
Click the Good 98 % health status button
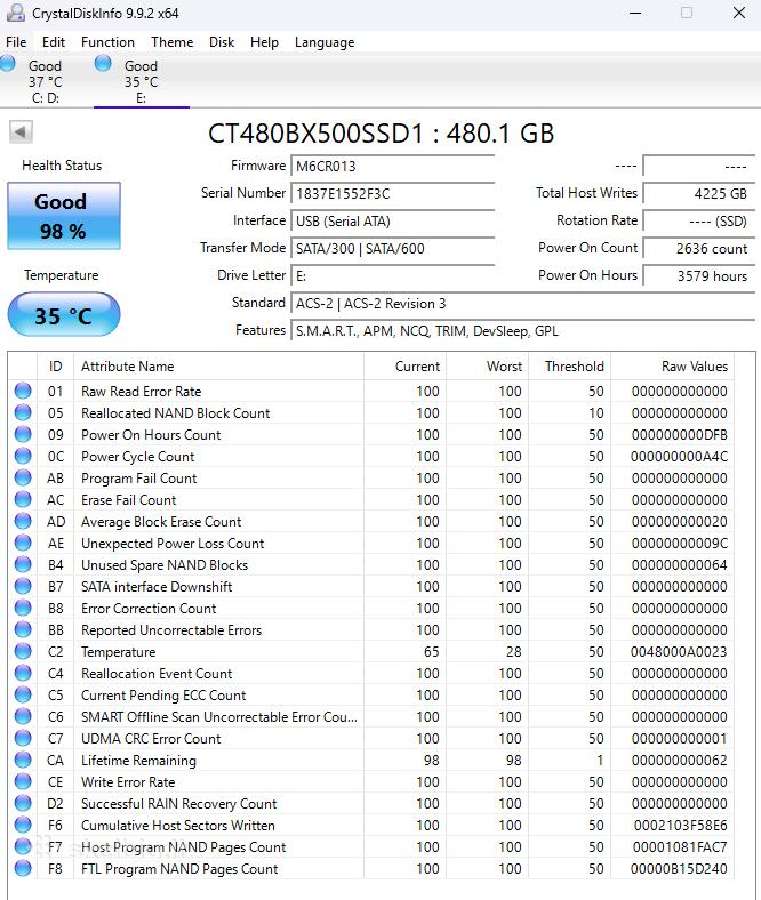tap(64, 216)
